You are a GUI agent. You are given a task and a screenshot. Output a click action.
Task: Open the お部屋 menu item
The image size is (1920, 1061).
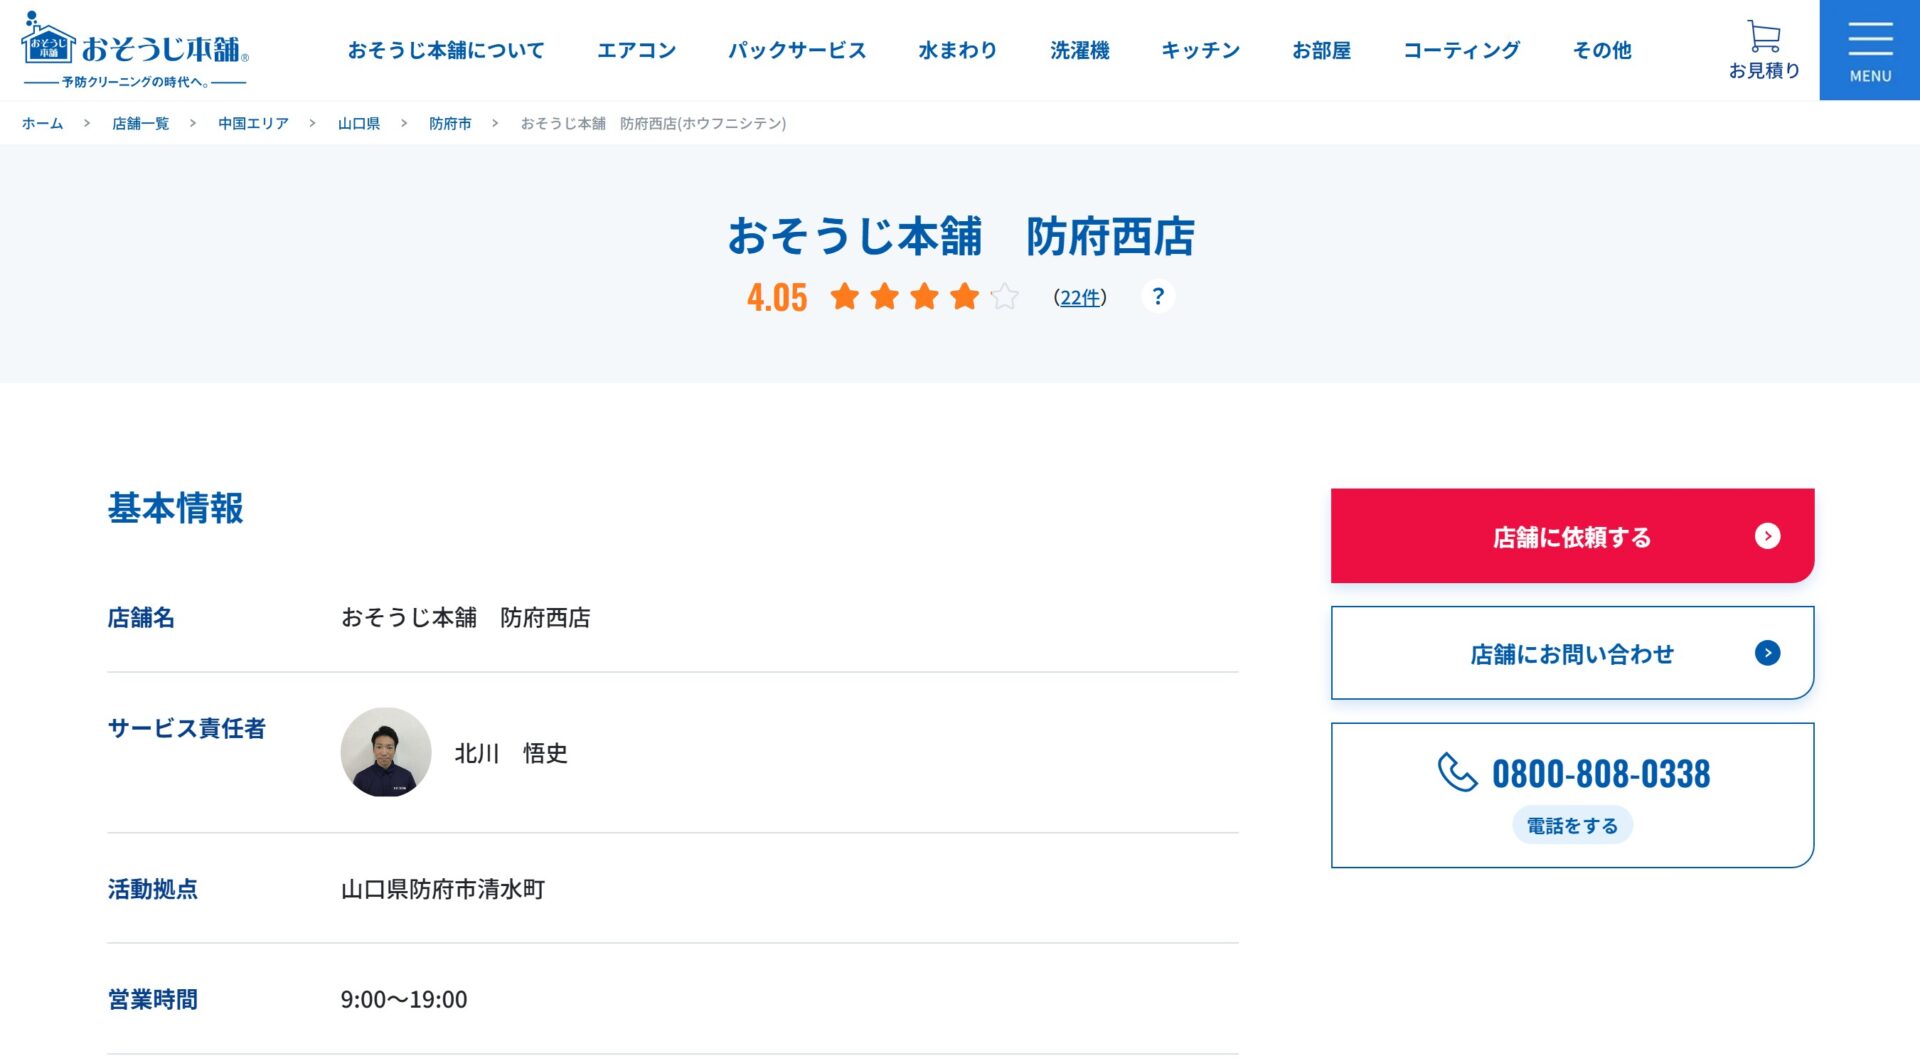[1321, 50]
